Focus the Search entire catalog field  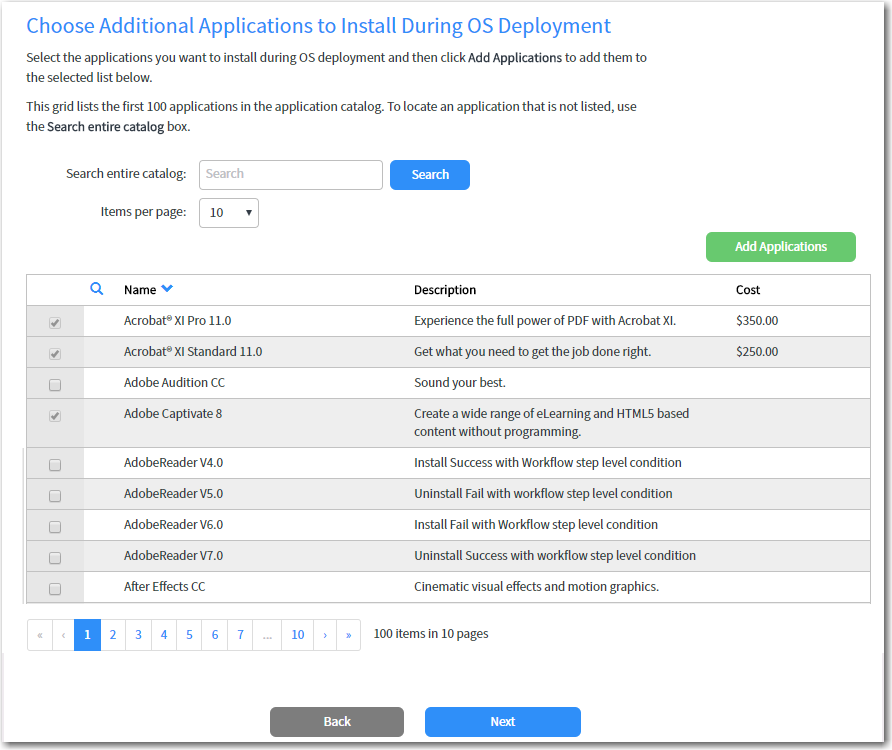pos(291,175)
